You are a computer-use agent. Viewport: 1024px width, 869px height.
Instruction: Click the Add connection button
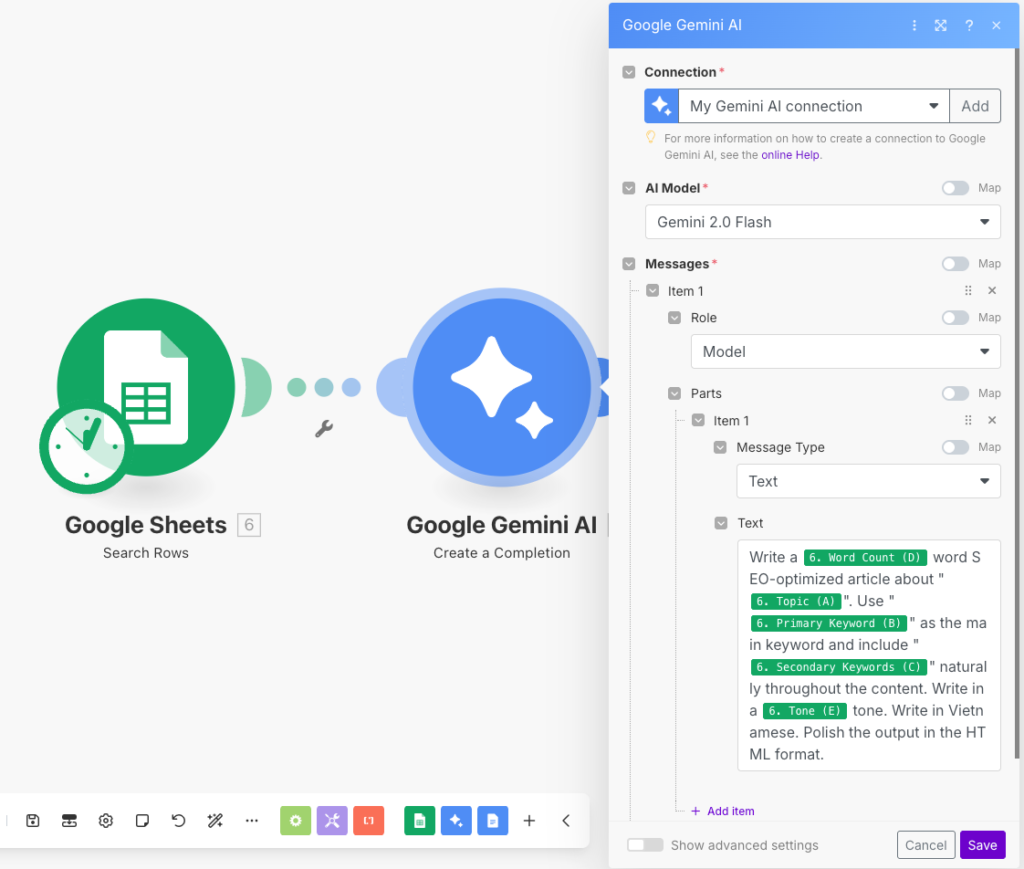(x=975, y=106)
